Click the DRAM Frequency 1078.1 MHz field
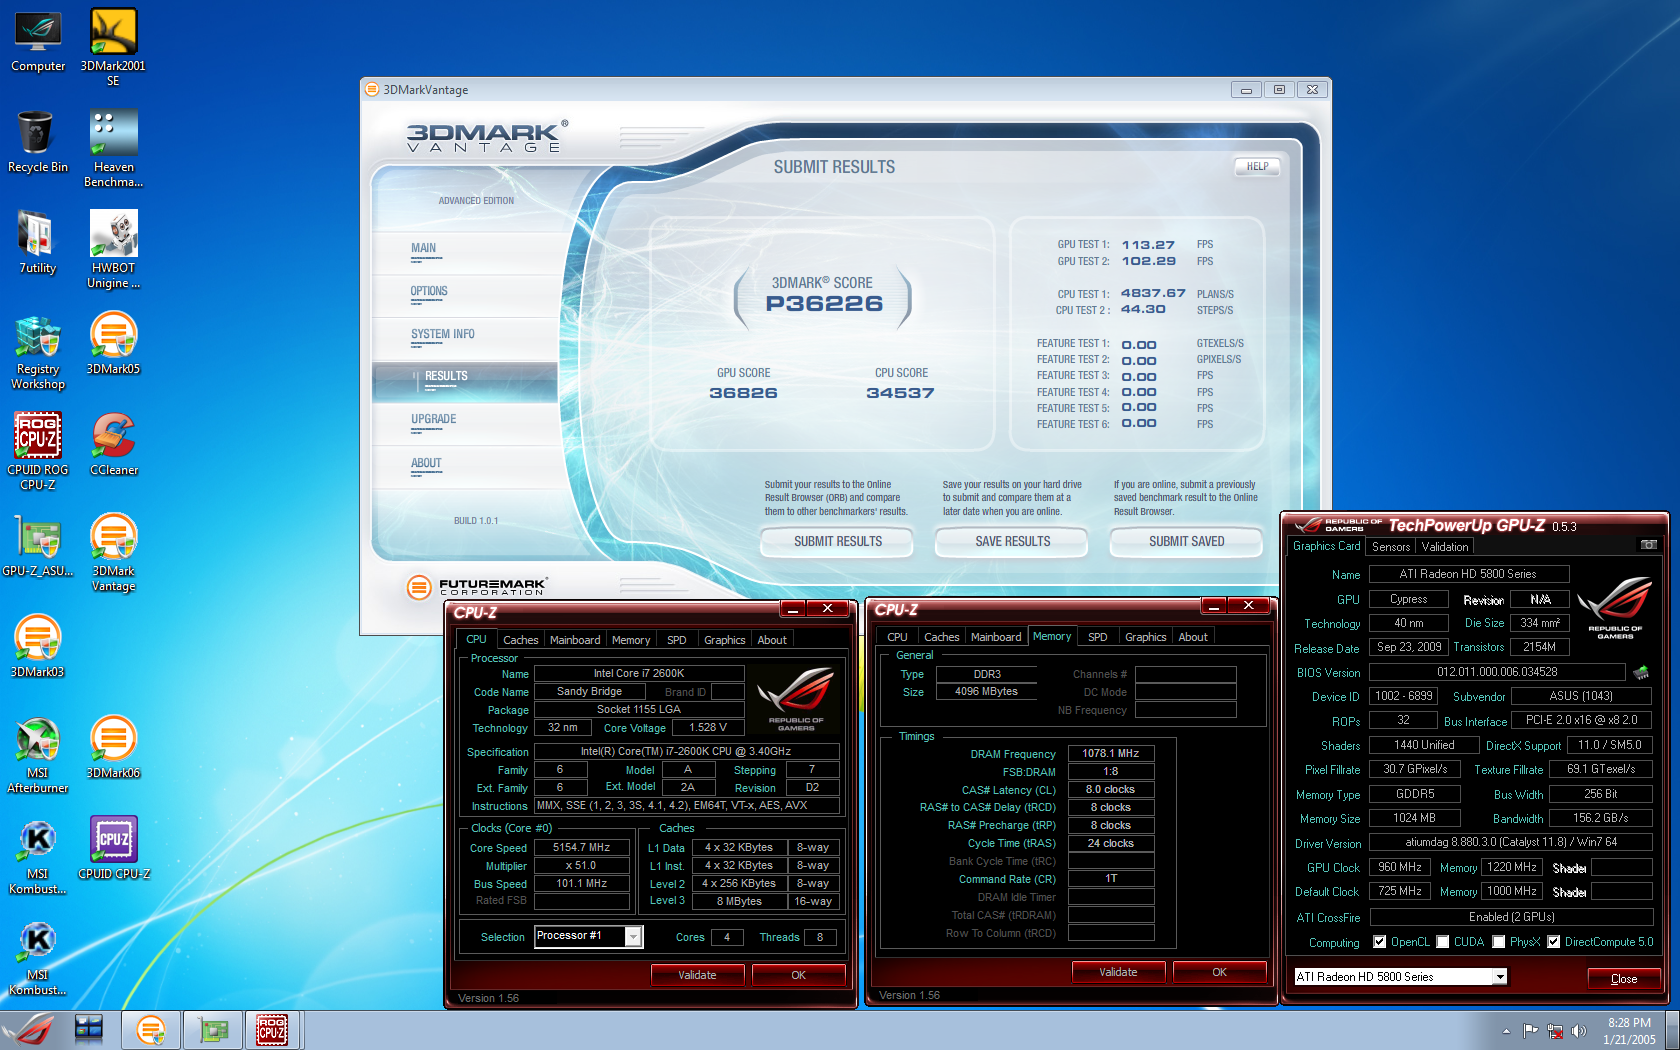Viewport: 1680px width, 1050px height. pos(1110,754)
